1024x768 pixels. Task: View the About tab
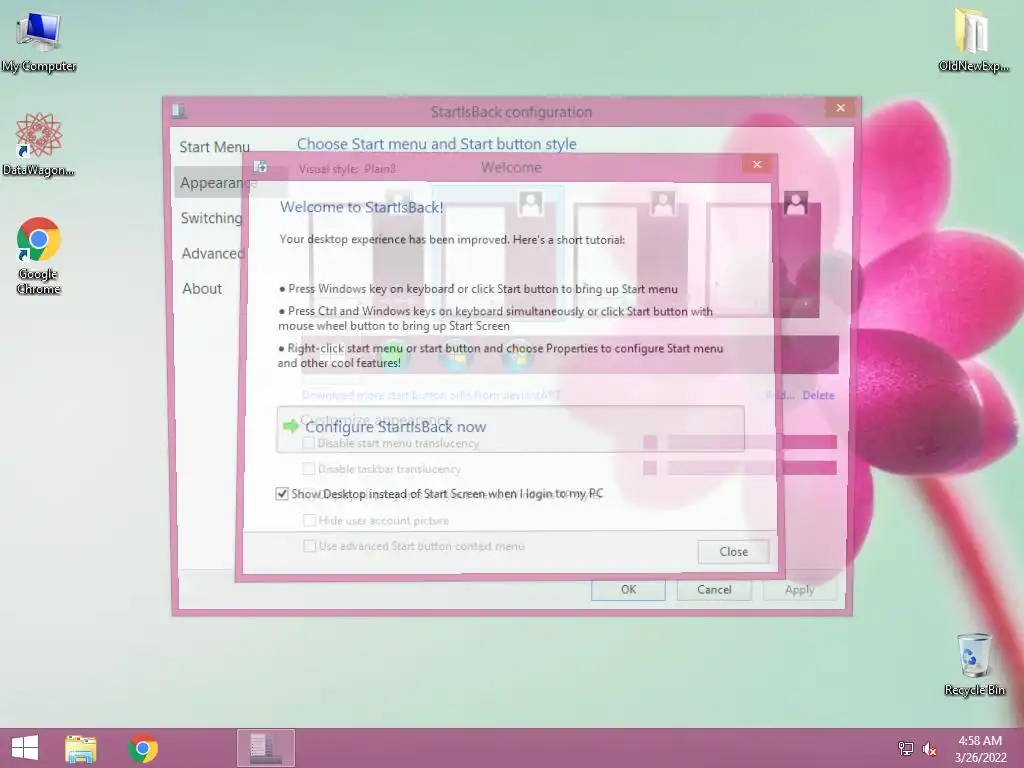click(x=202, y=289)
